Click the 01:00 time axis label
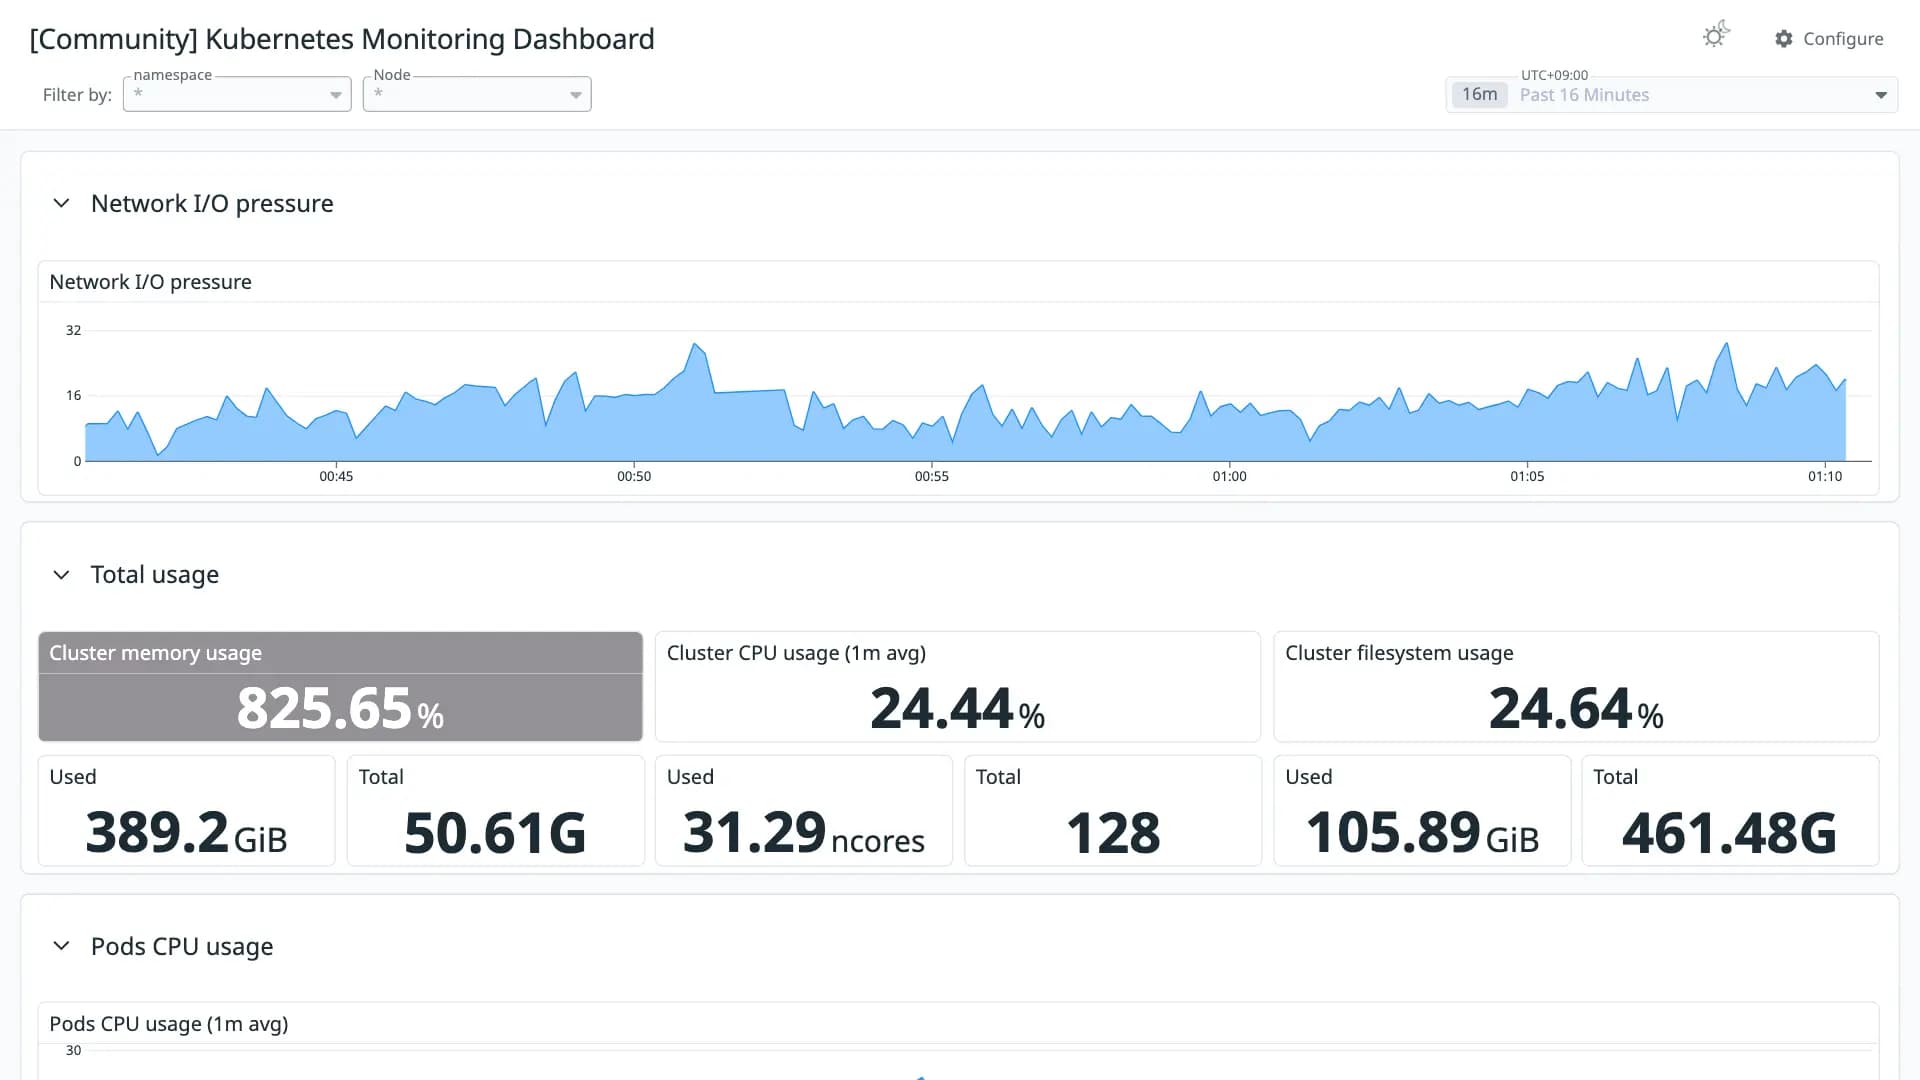The image size is (1920, 1080). point(1229,476)
